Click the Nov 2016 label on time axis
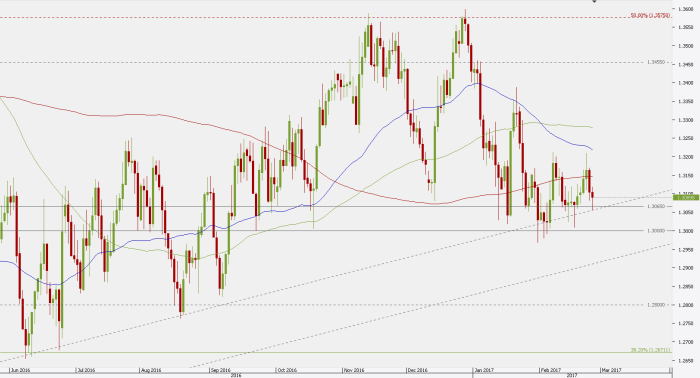700x378 pixels. [x=354, y=370]
